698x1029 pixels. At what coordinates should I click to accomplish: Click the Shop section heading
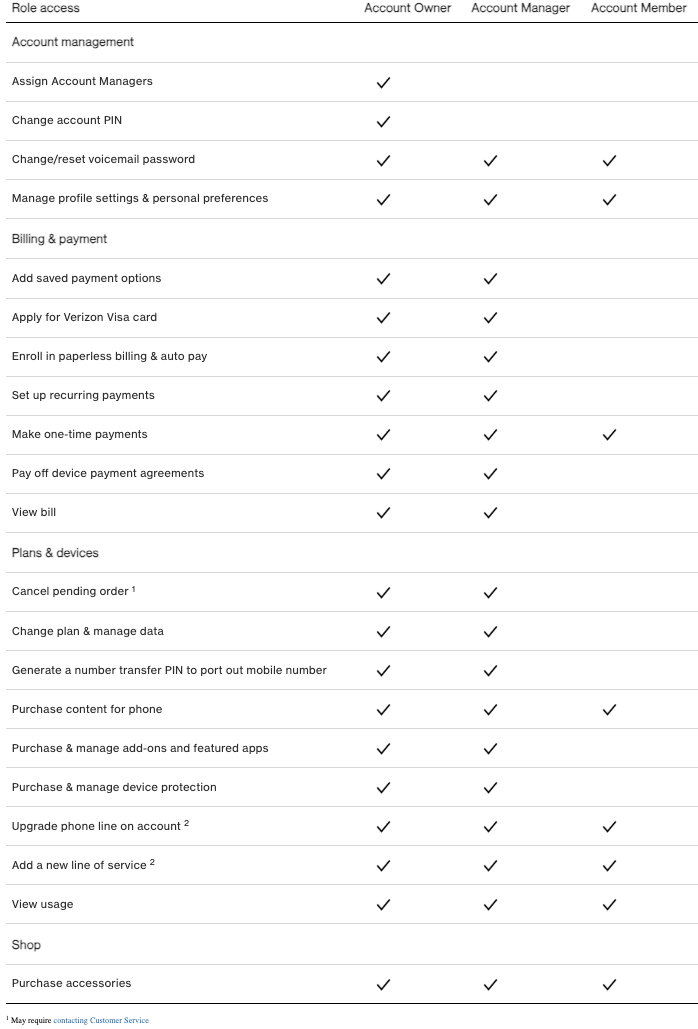[x=26, y=945]
